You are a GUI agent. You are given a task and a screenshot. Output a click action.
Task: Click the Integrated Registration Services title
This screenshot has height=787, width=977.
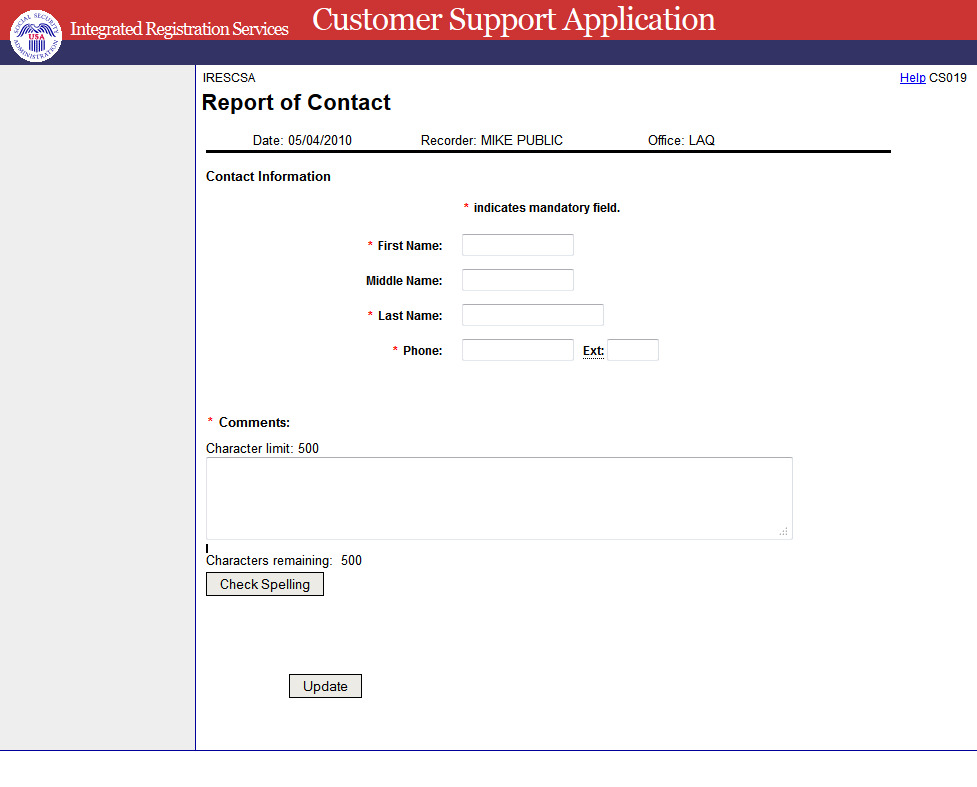point(179,29)
